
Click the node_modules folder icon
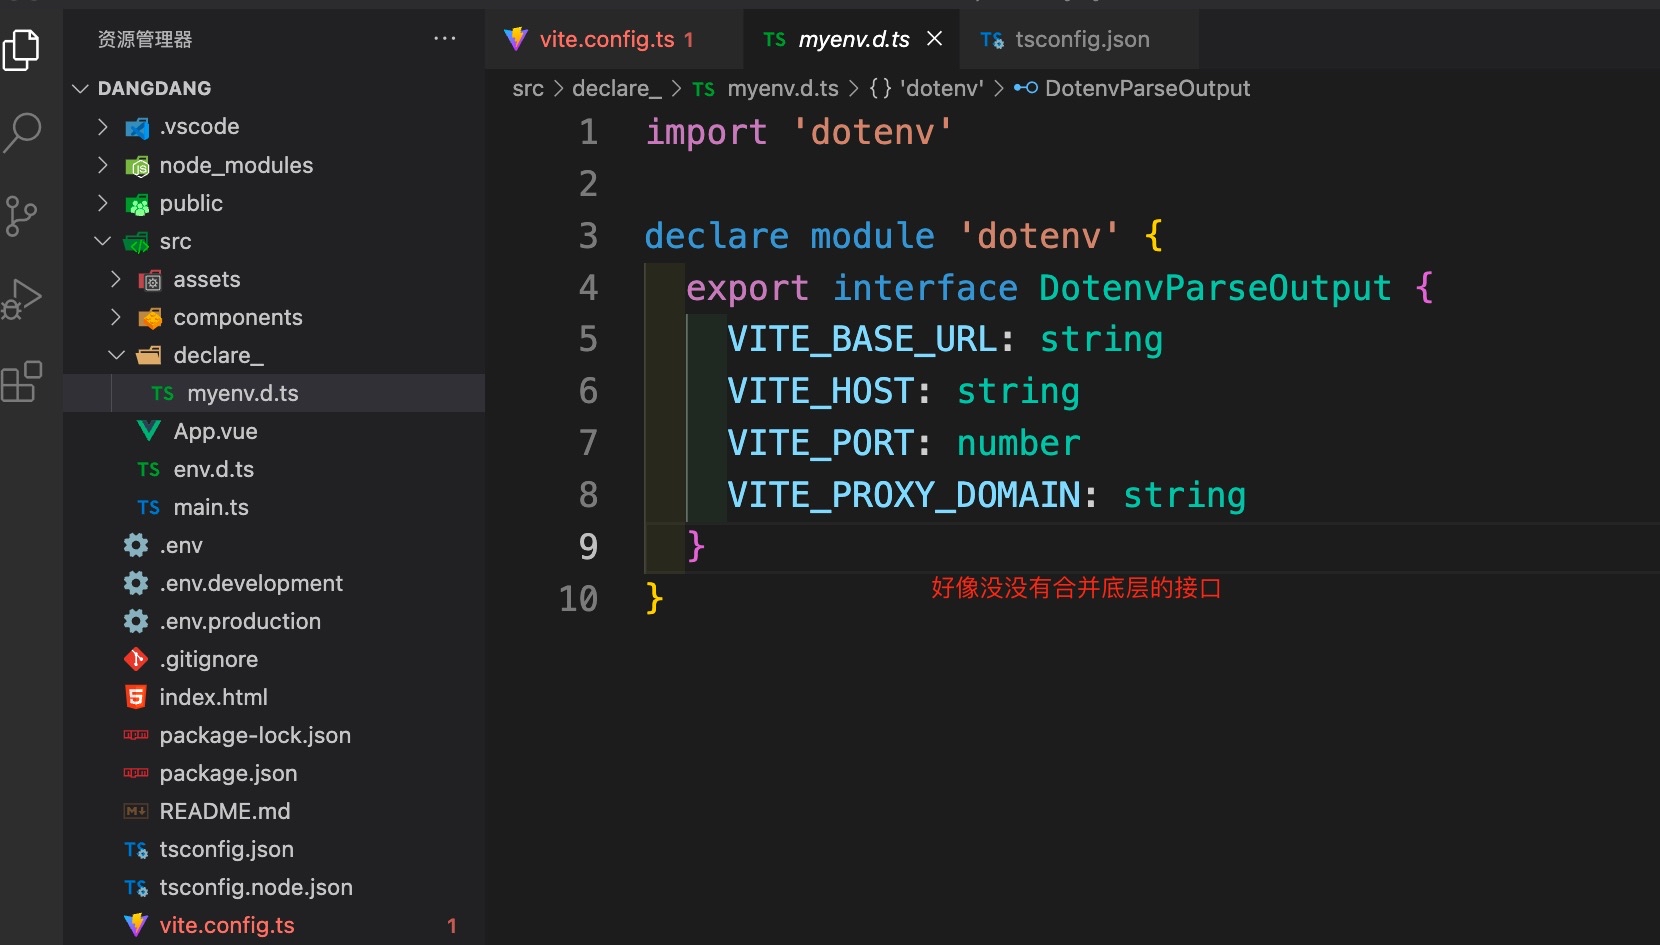137,165
